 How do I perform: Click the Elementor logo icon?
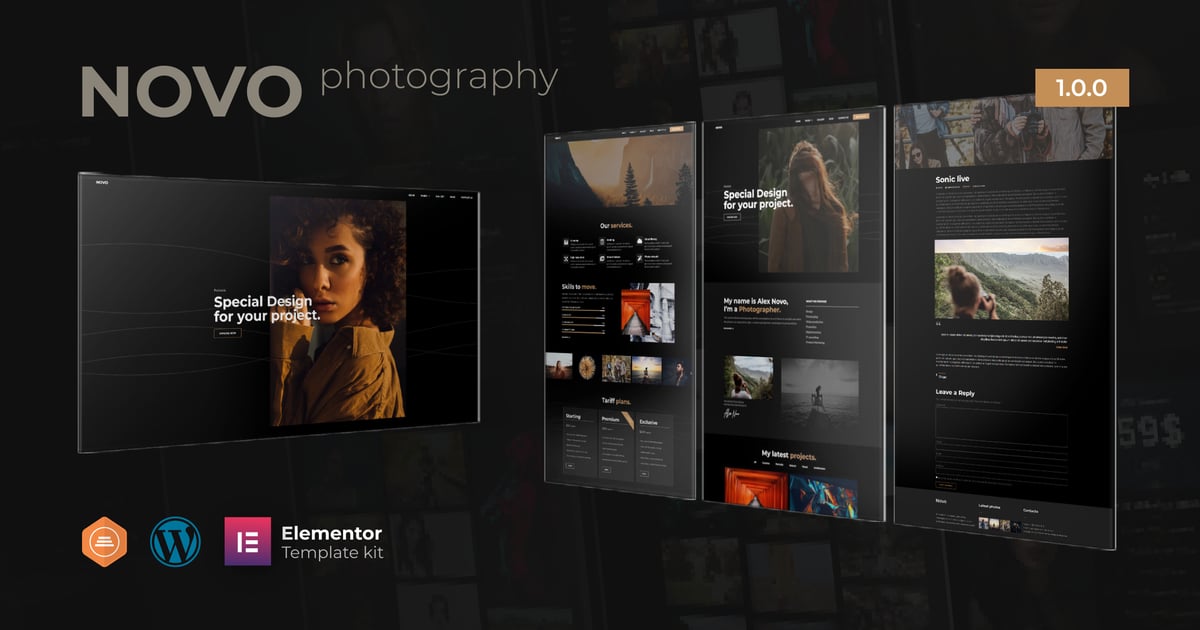247,542
